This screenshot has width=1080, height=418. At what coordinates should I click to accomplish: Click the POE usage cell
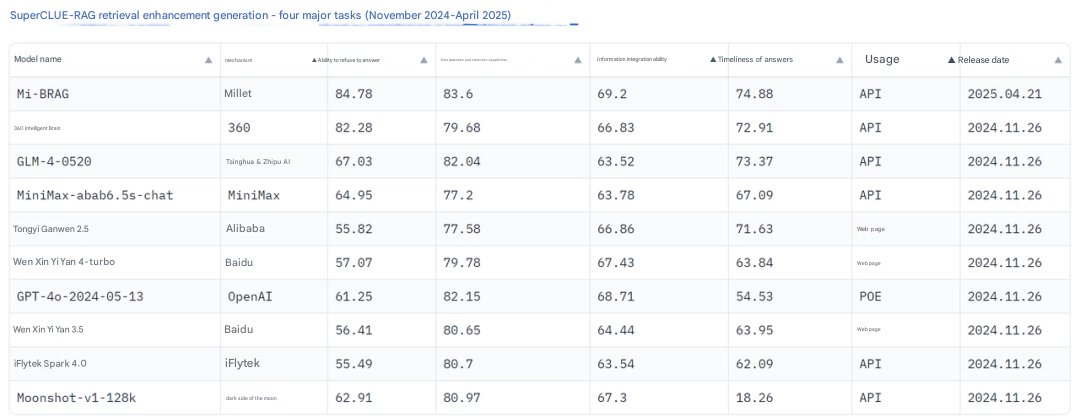point(870,297)
